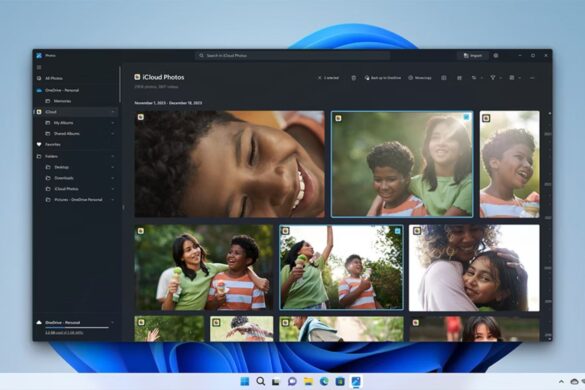
Task: Delete selected photos with trash icon
Action: [354, 78]
